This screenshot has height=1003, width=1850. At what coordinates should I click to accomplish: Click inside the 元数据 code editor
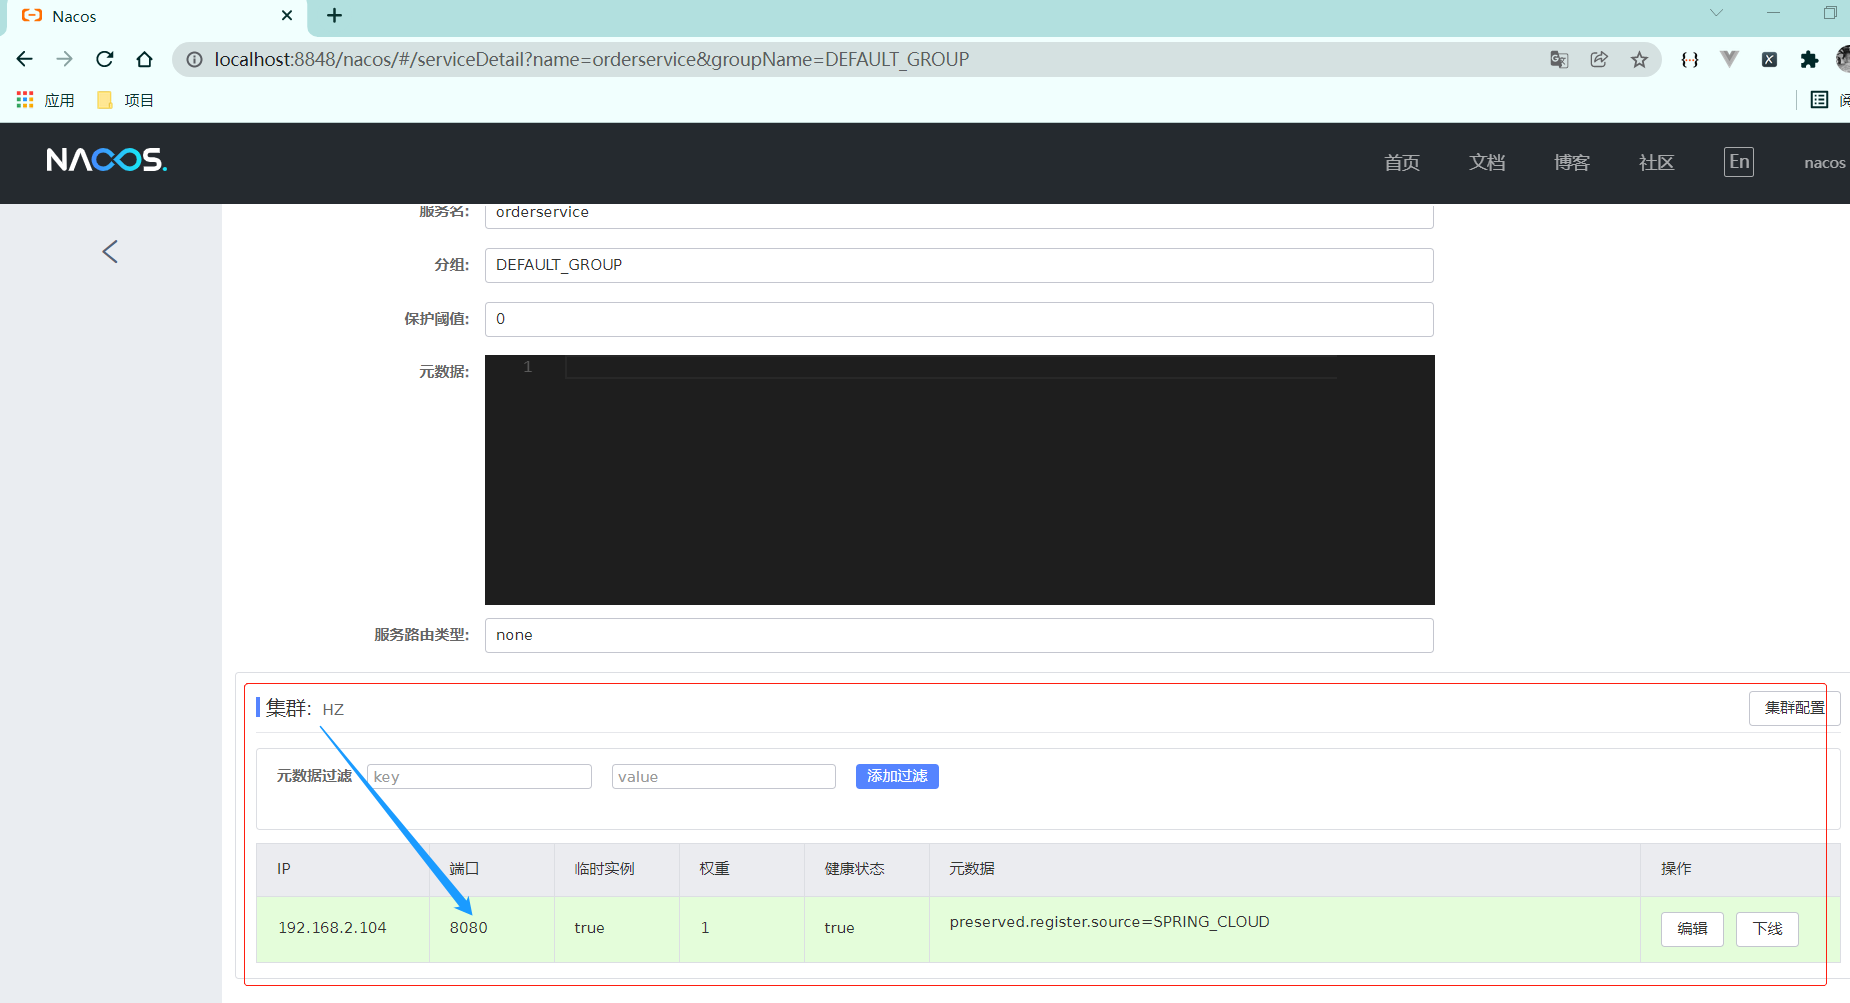coord(959,480)
